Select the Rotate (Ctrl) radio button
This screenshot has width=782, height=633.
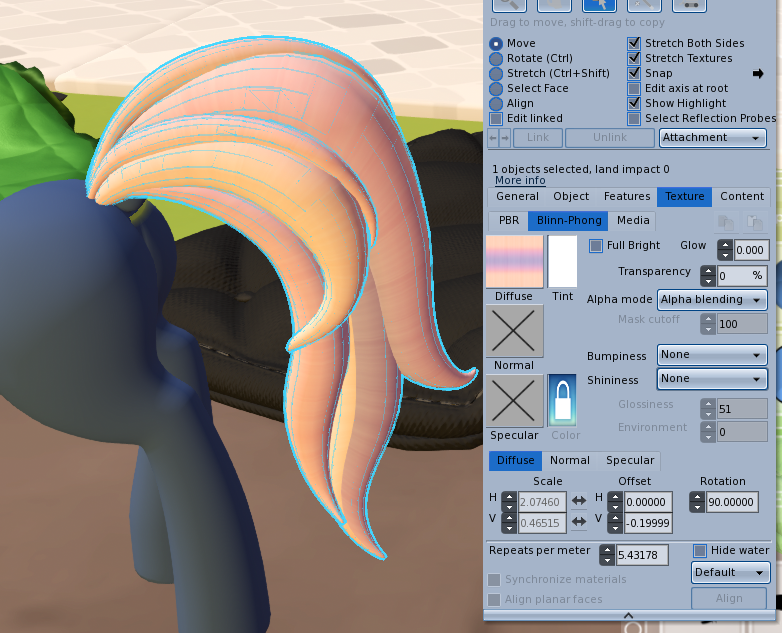496,59
